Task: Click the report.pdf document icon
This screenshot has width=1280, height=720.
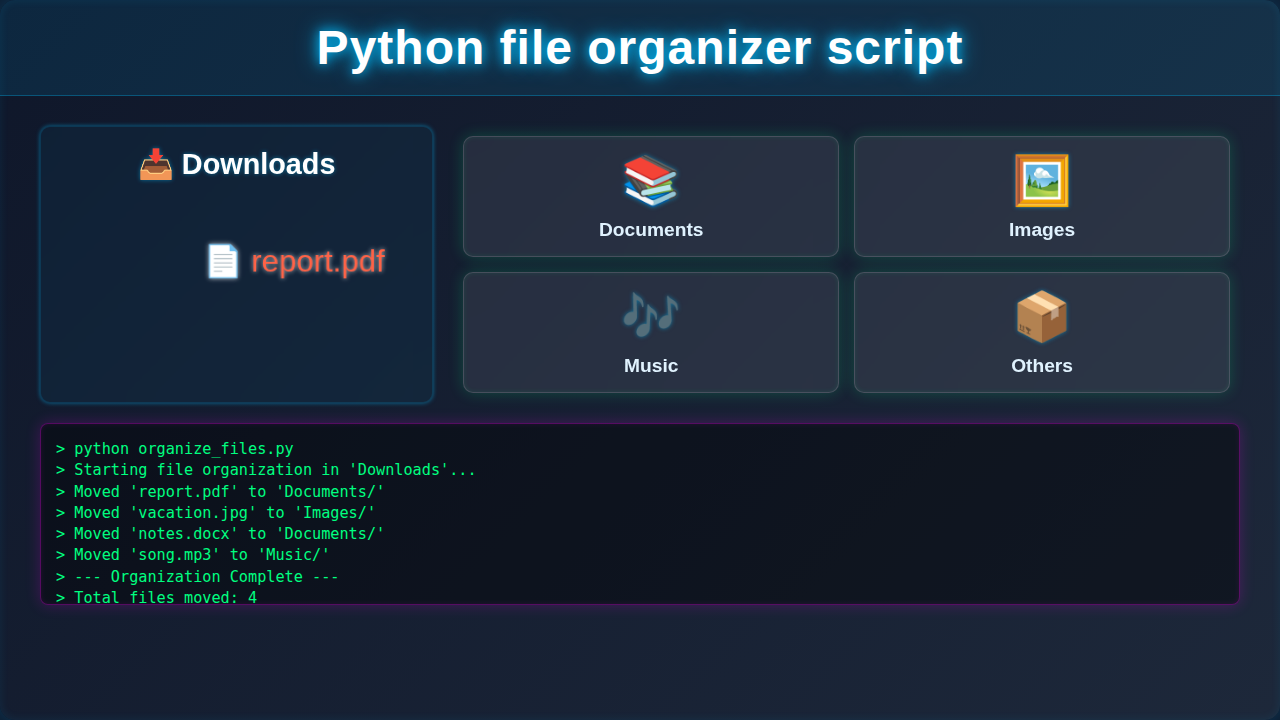Action: pos(222,261)
